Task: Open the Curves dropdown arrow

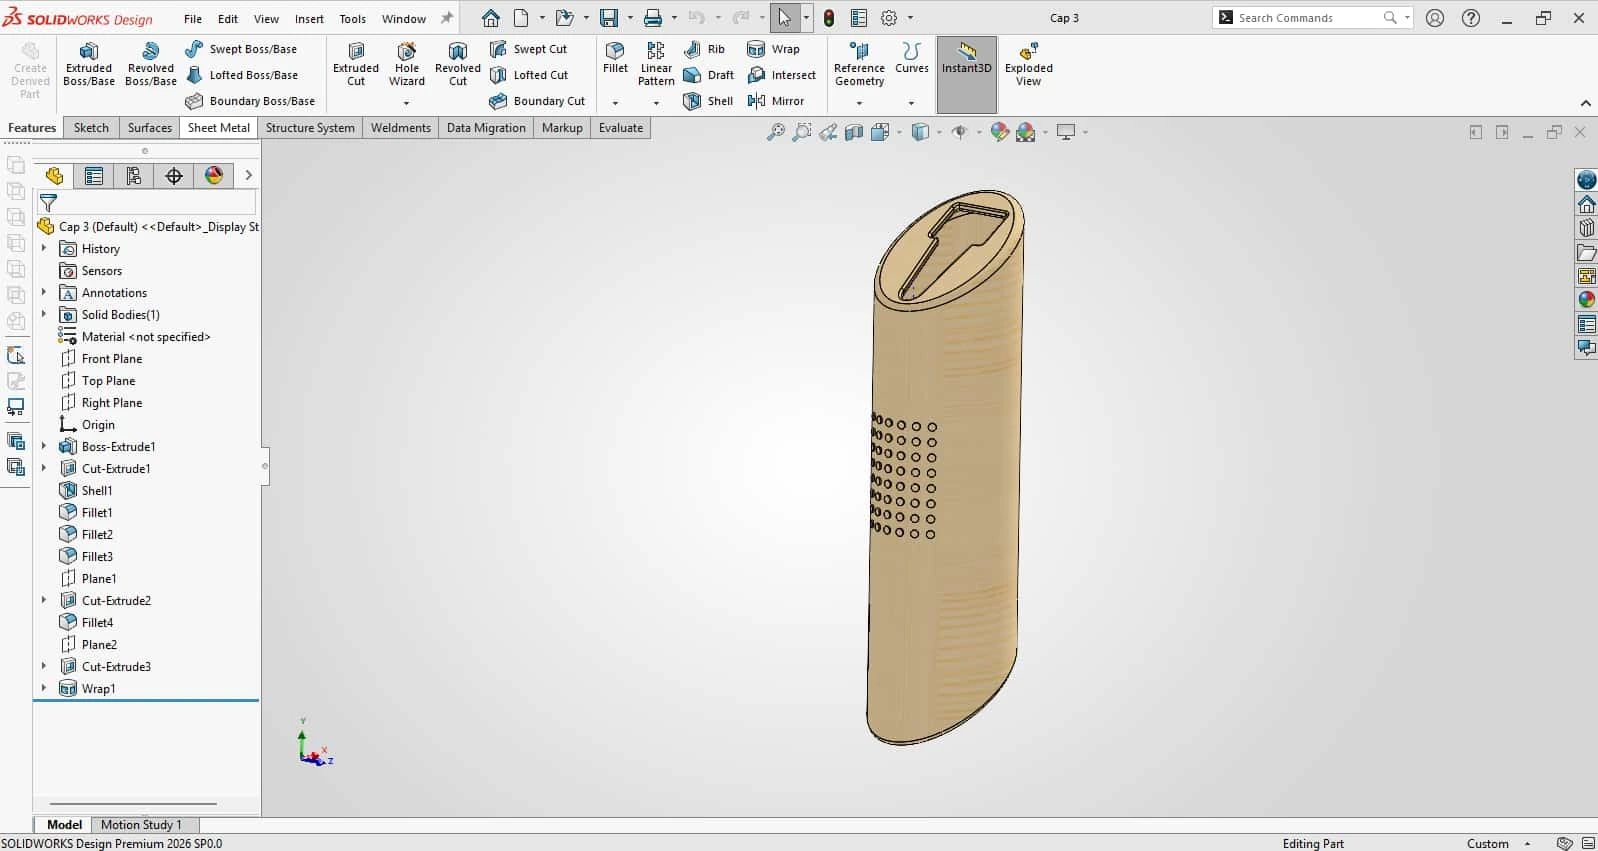Action: 911,103
